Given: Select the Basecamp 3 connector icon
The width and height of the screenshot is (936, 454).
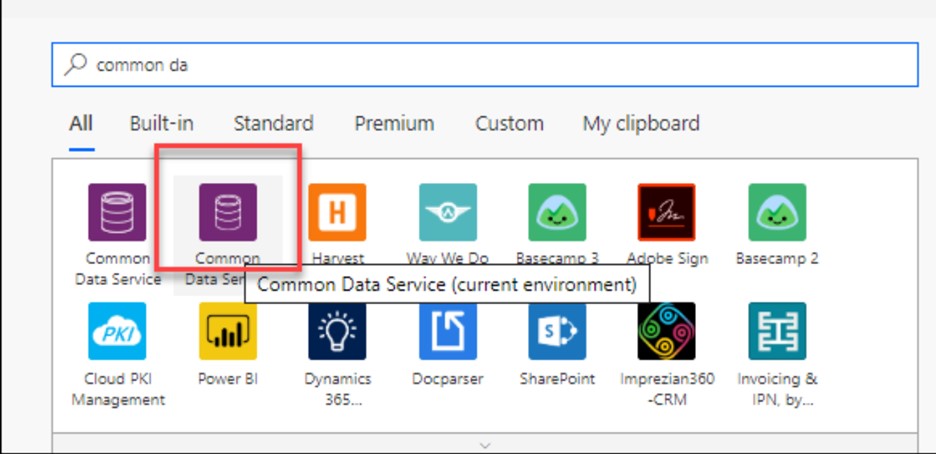Looking at the screenshot, I should 557,212.
